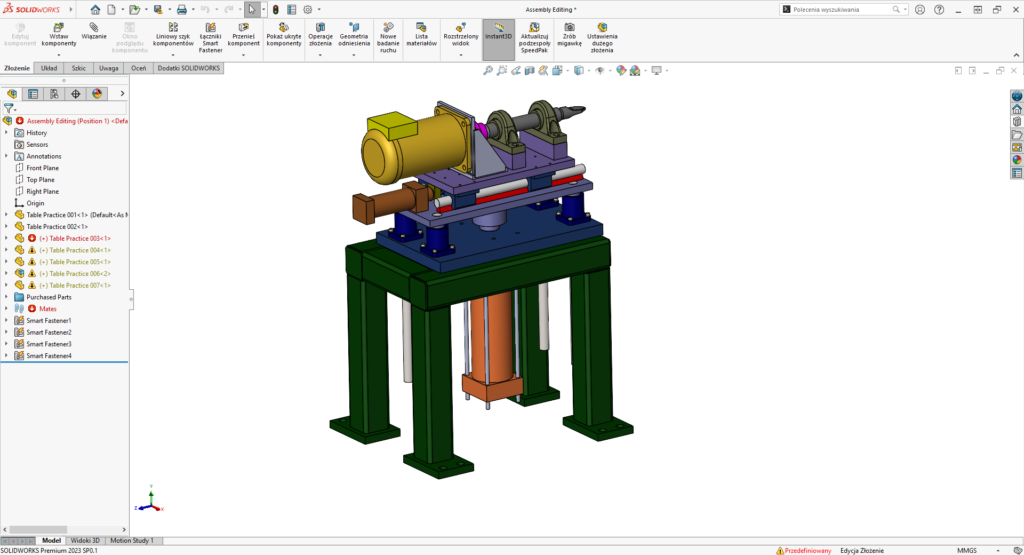1024x555 pixels.
Task: Switch to the Szkic tab
Action: coord(78,68)
